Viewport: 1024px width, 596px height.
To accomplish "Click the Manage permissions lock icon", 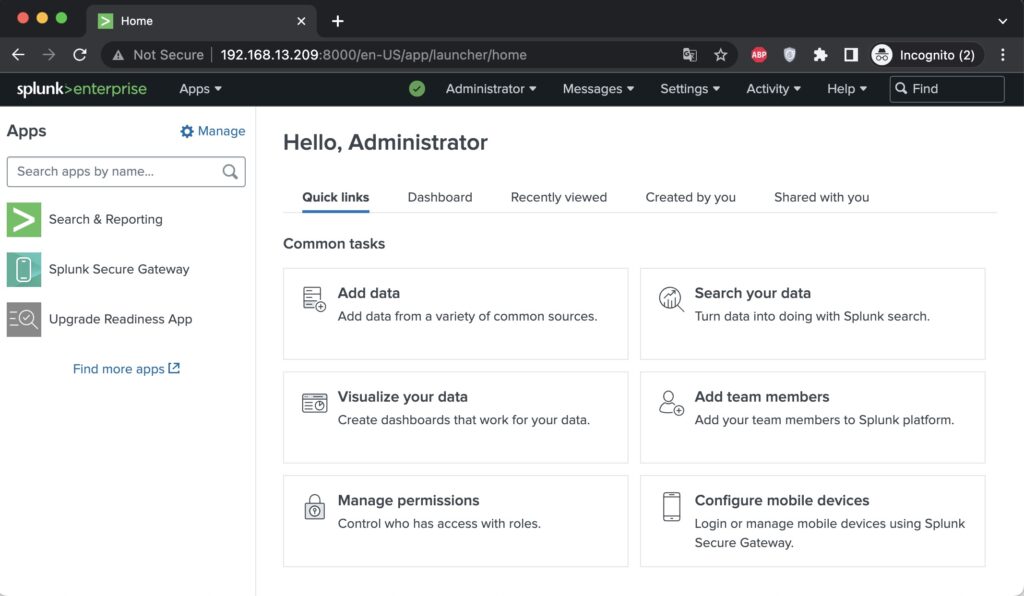I will [314, 507].
